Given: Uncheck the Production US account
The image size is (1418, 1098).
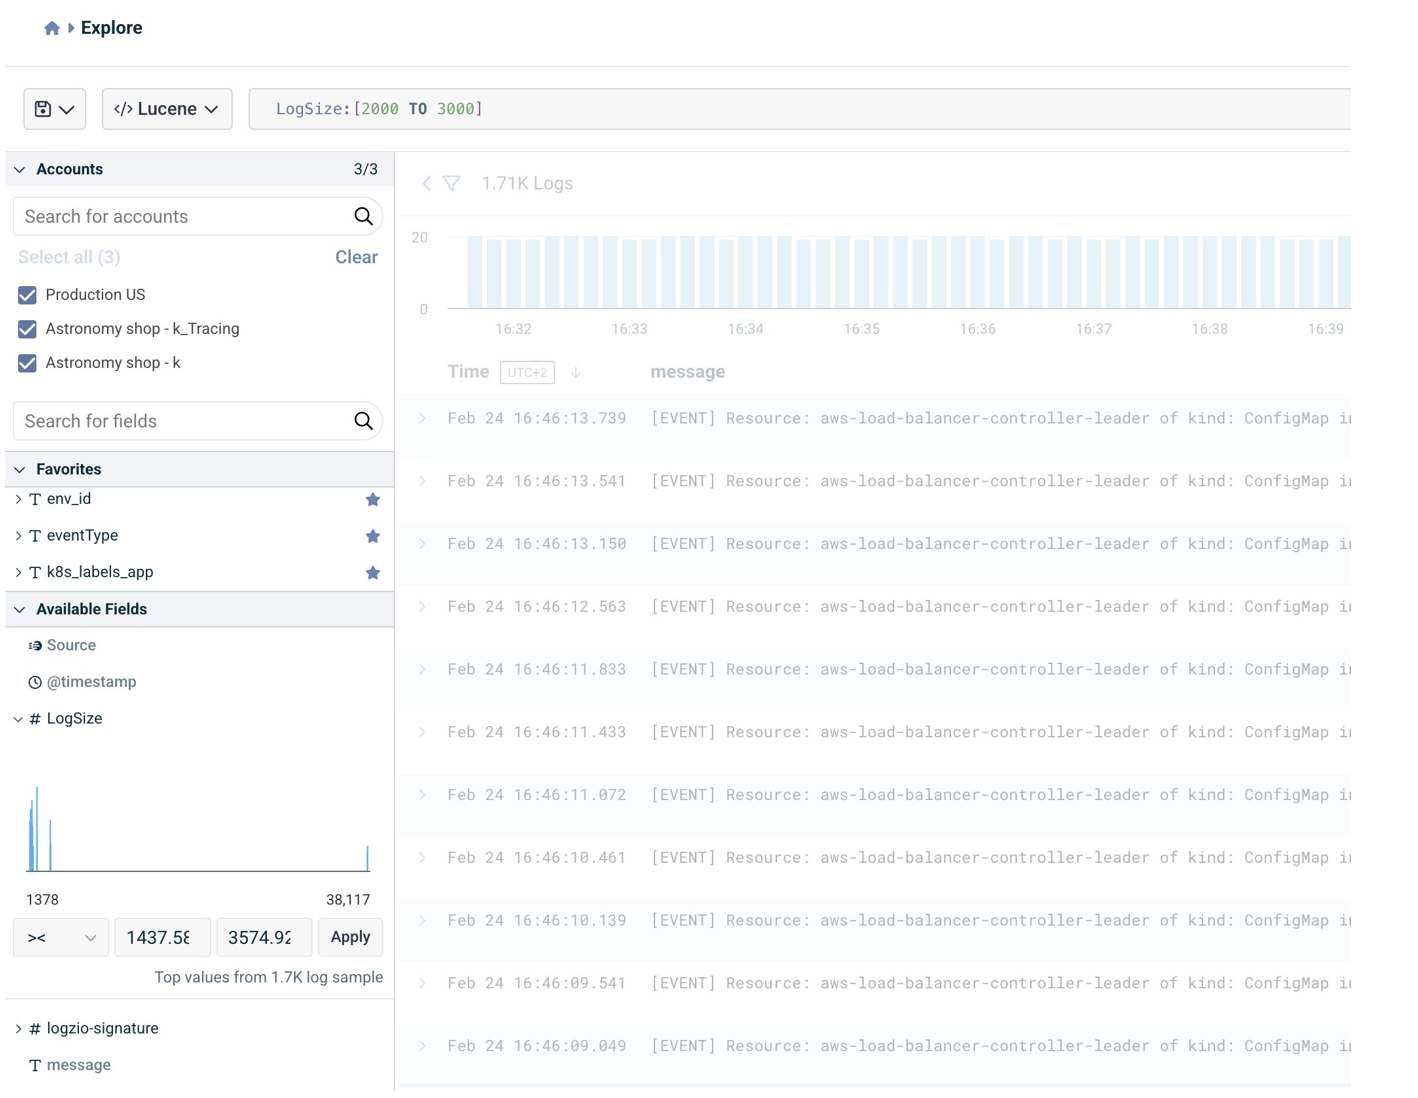Looking at the screenshot, I should click(x=26, y=294).
